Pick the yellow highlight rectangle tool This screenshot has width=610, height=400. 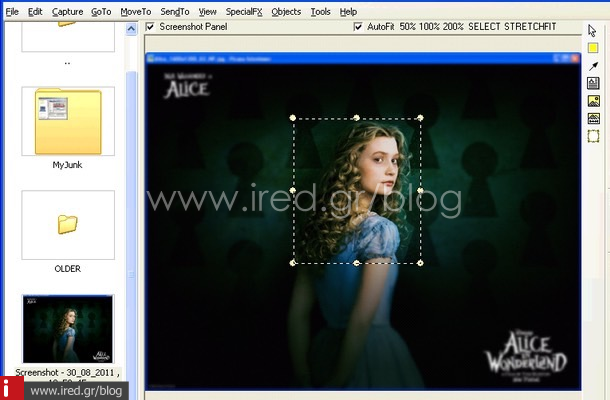click(593, 48)
